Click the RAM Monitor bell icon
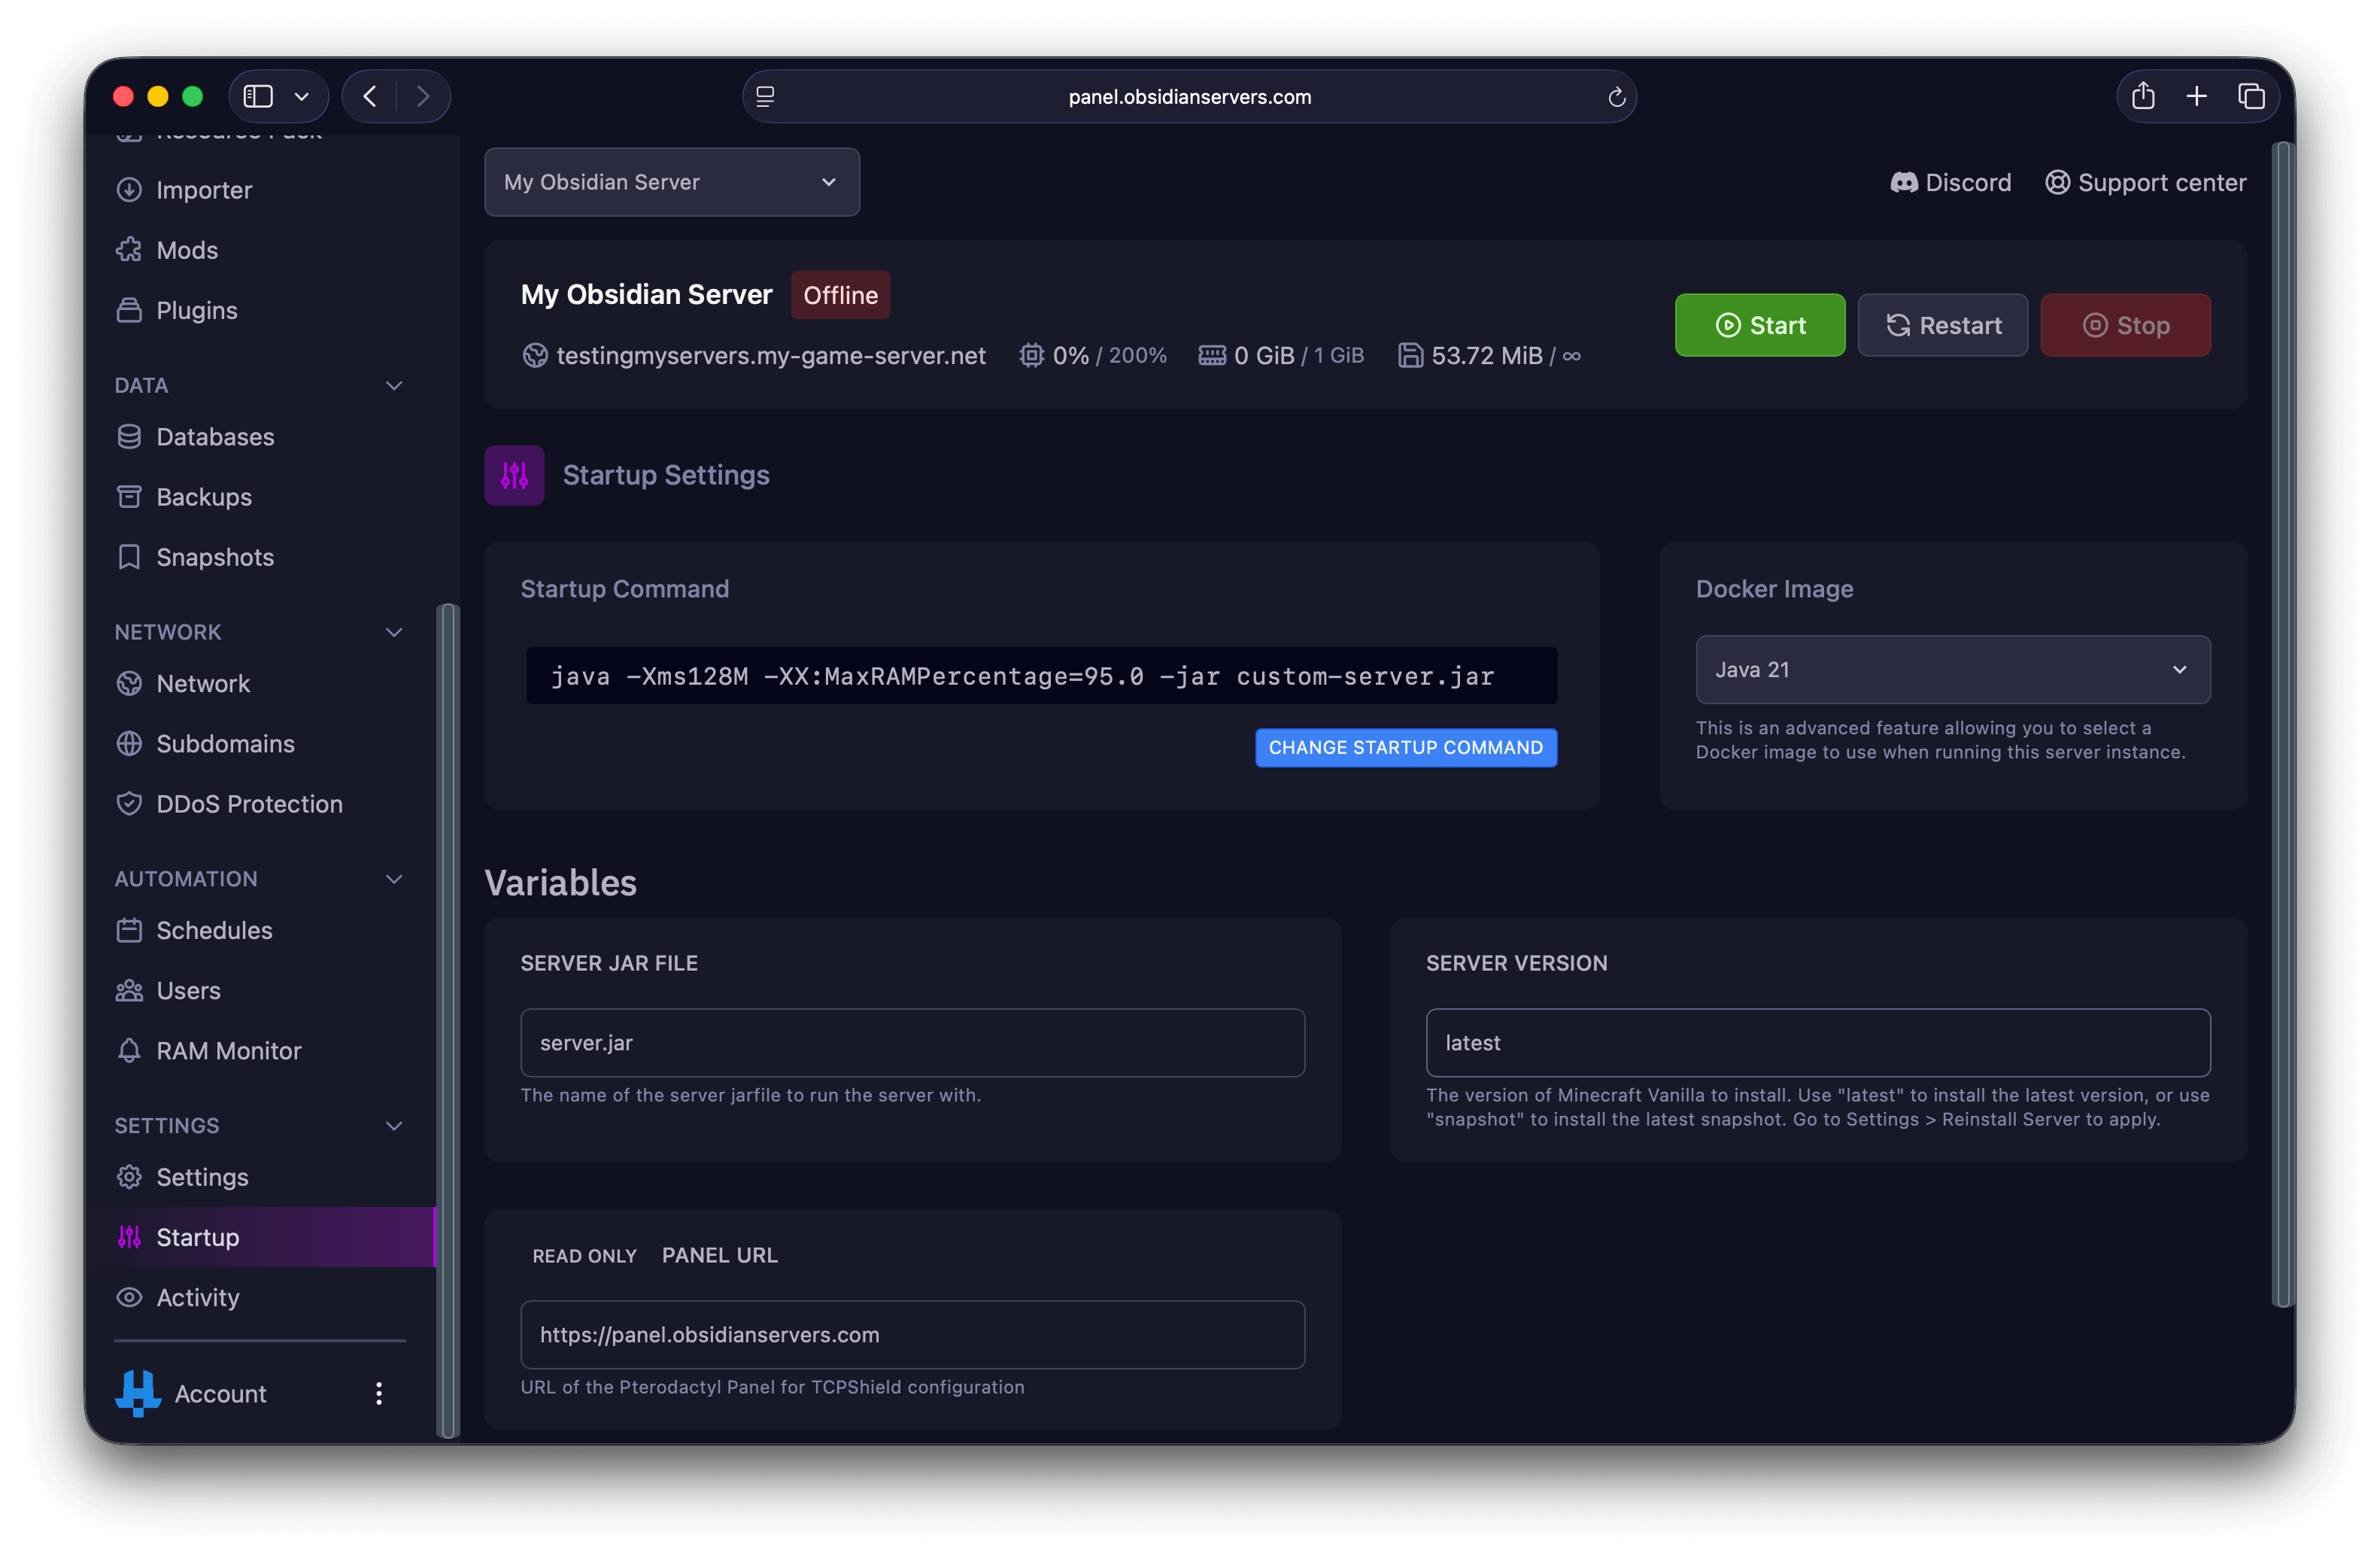The height and width of the screenshot is (1556, 2380). 129,1051
